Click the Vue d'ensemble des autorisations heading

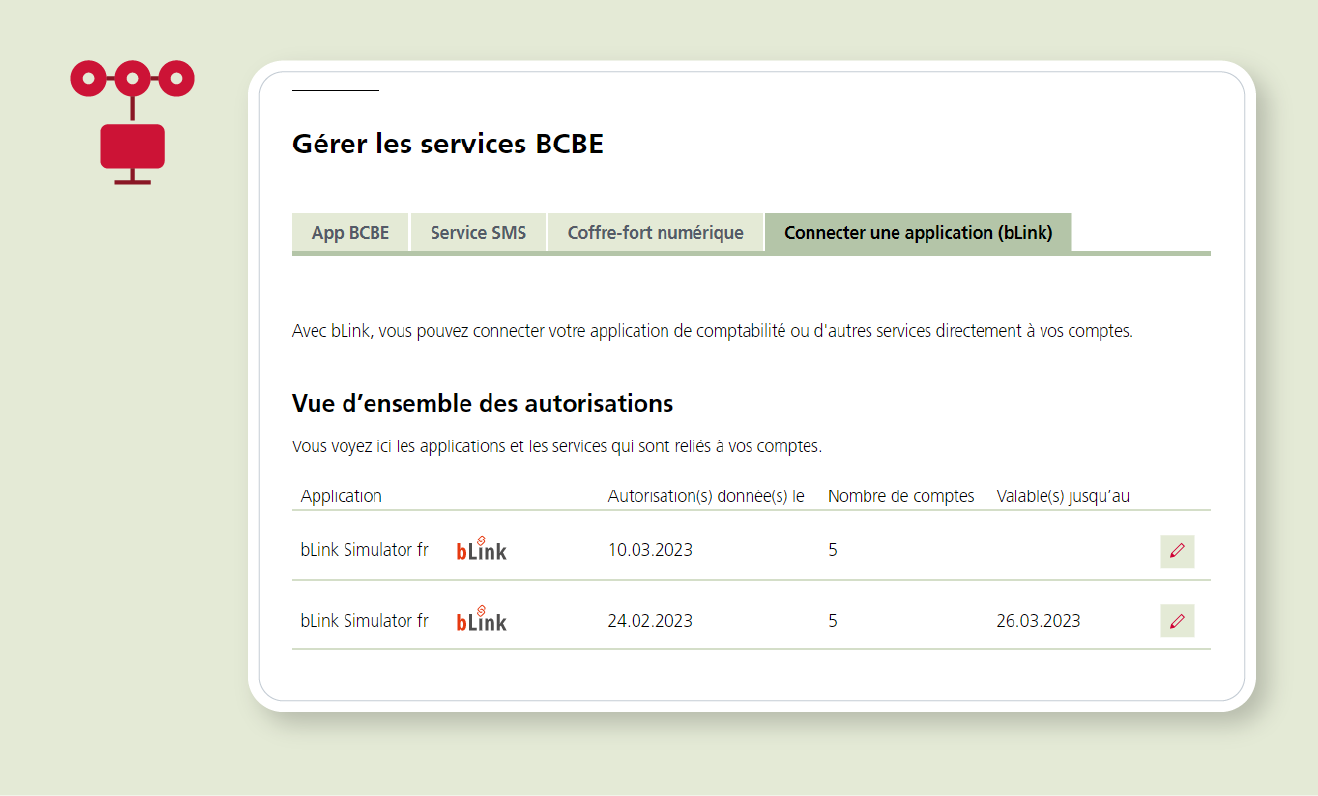482,404
